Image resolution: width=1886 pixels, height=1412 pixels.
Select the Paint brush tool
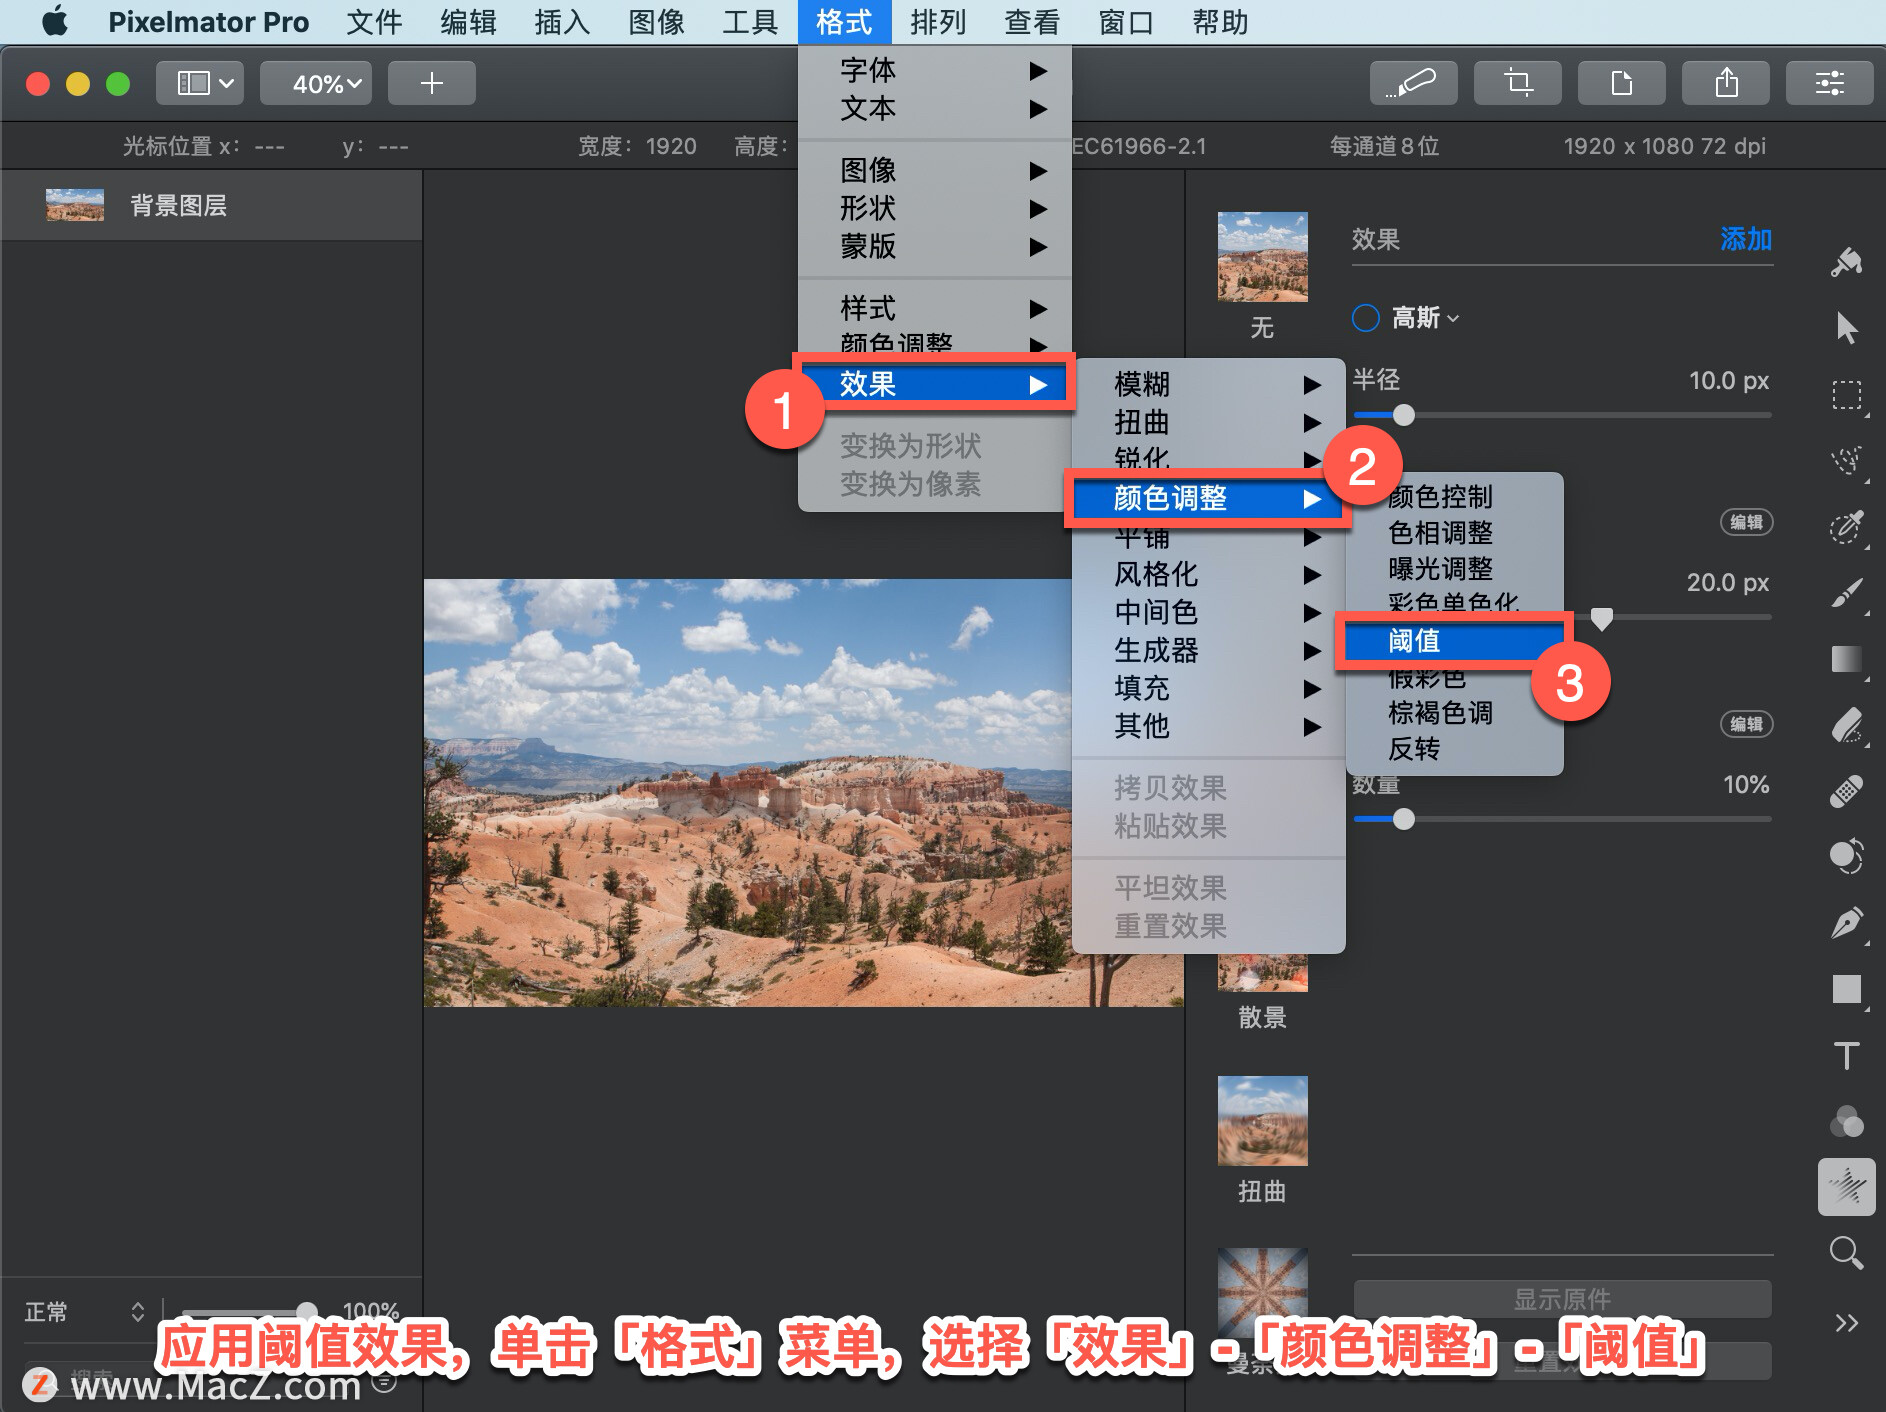click(1846, 592)
